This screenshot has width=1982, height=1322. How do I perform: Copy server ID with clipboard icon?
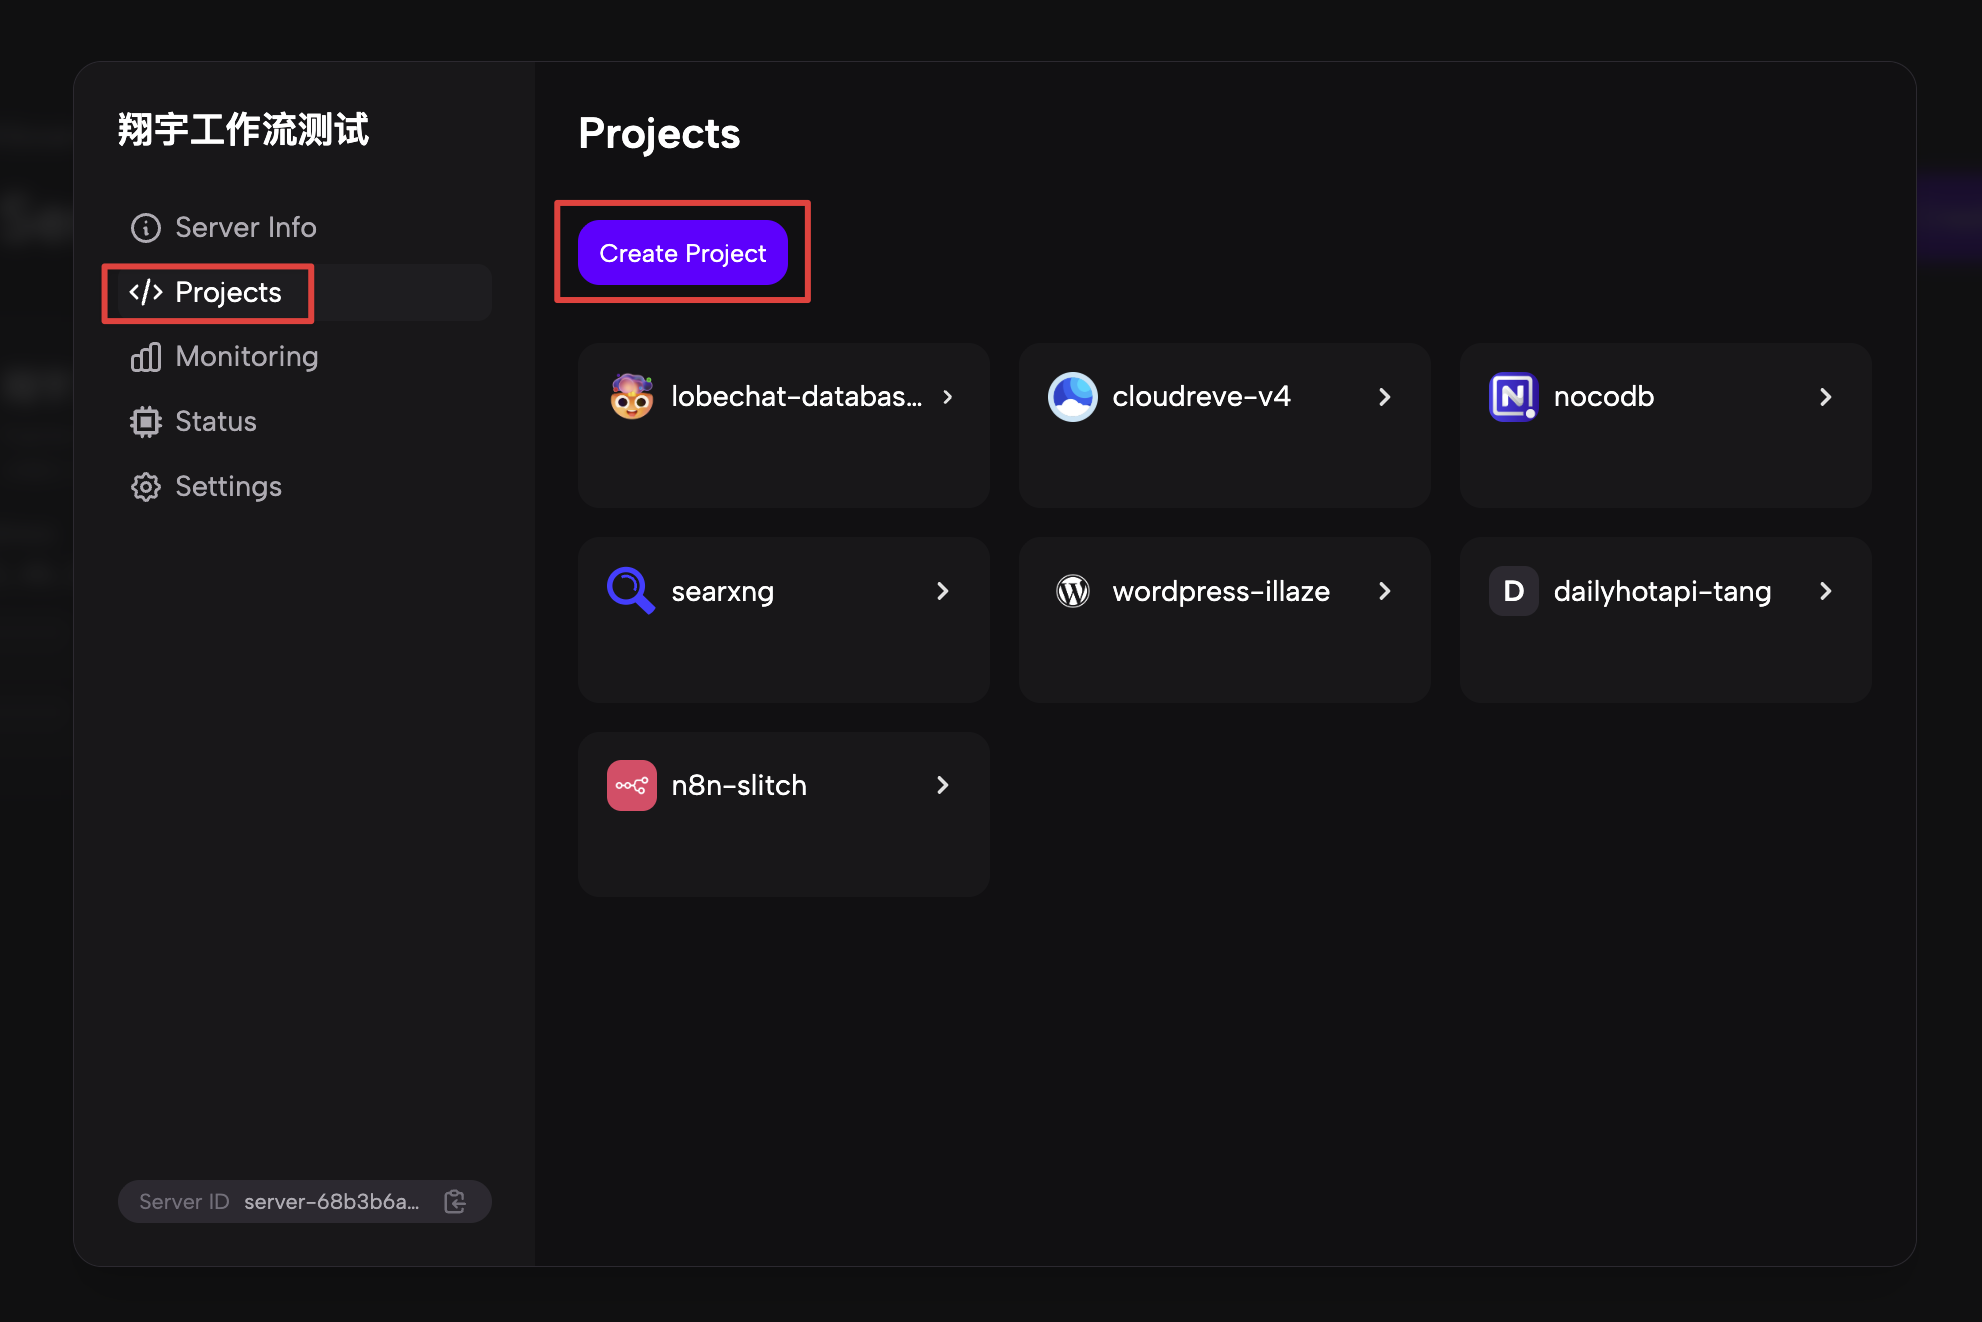point(455,1201)
